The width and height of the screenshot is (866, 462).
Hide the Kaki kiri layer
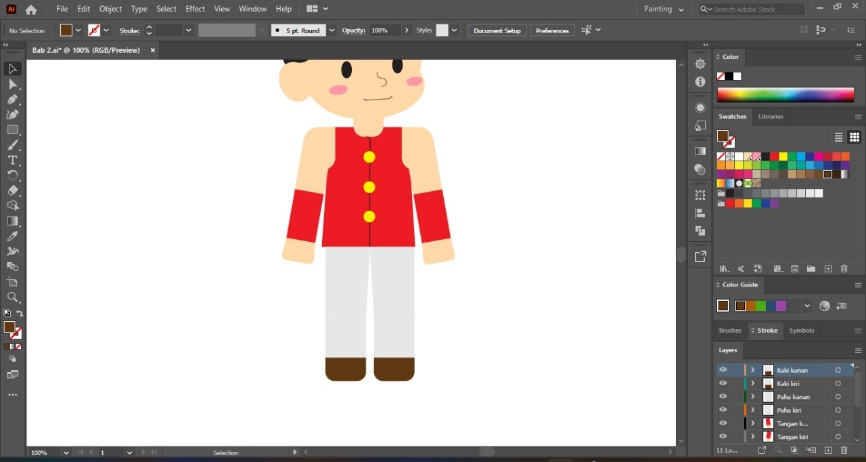coord(723,383)
